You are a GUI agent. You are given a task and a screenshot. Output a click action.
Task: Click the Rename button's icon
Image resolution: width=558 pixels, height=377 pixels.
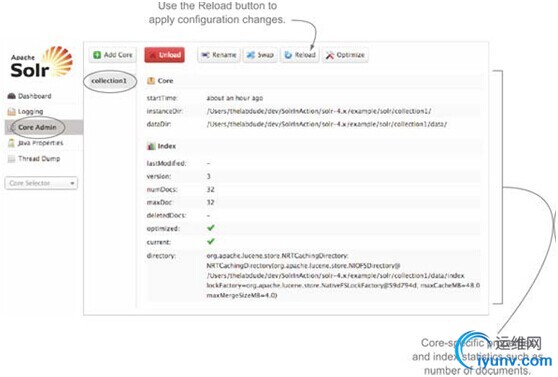(x=205, y=55)
